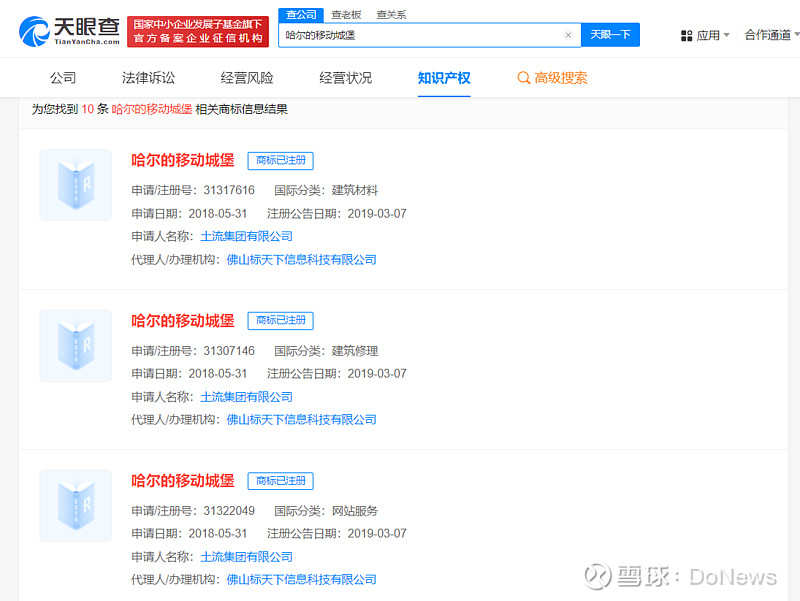Select the 法律诉讼 navigation tab
Screen dimensions: 800x601
point(146,77)
